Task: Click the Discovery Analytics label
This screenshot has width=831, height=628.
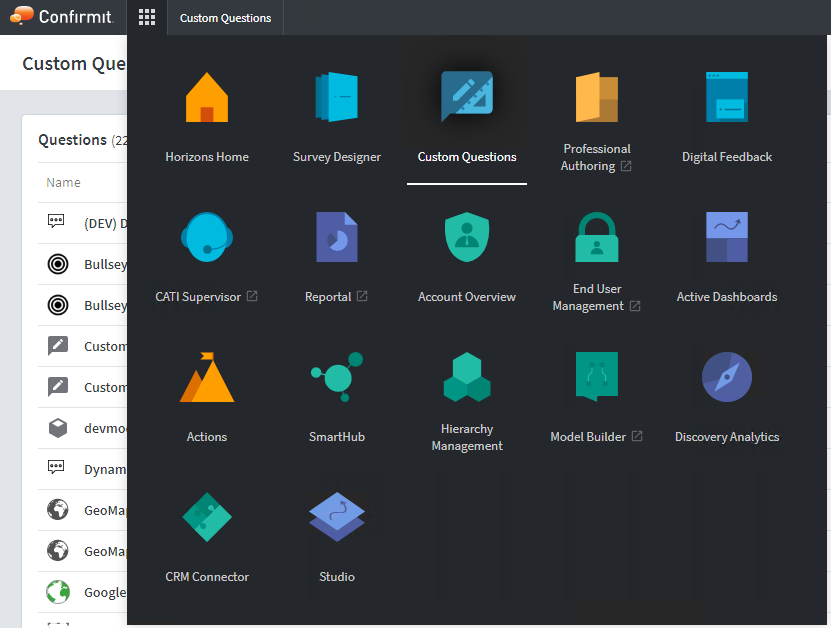Action: click(x=727, y=437)
